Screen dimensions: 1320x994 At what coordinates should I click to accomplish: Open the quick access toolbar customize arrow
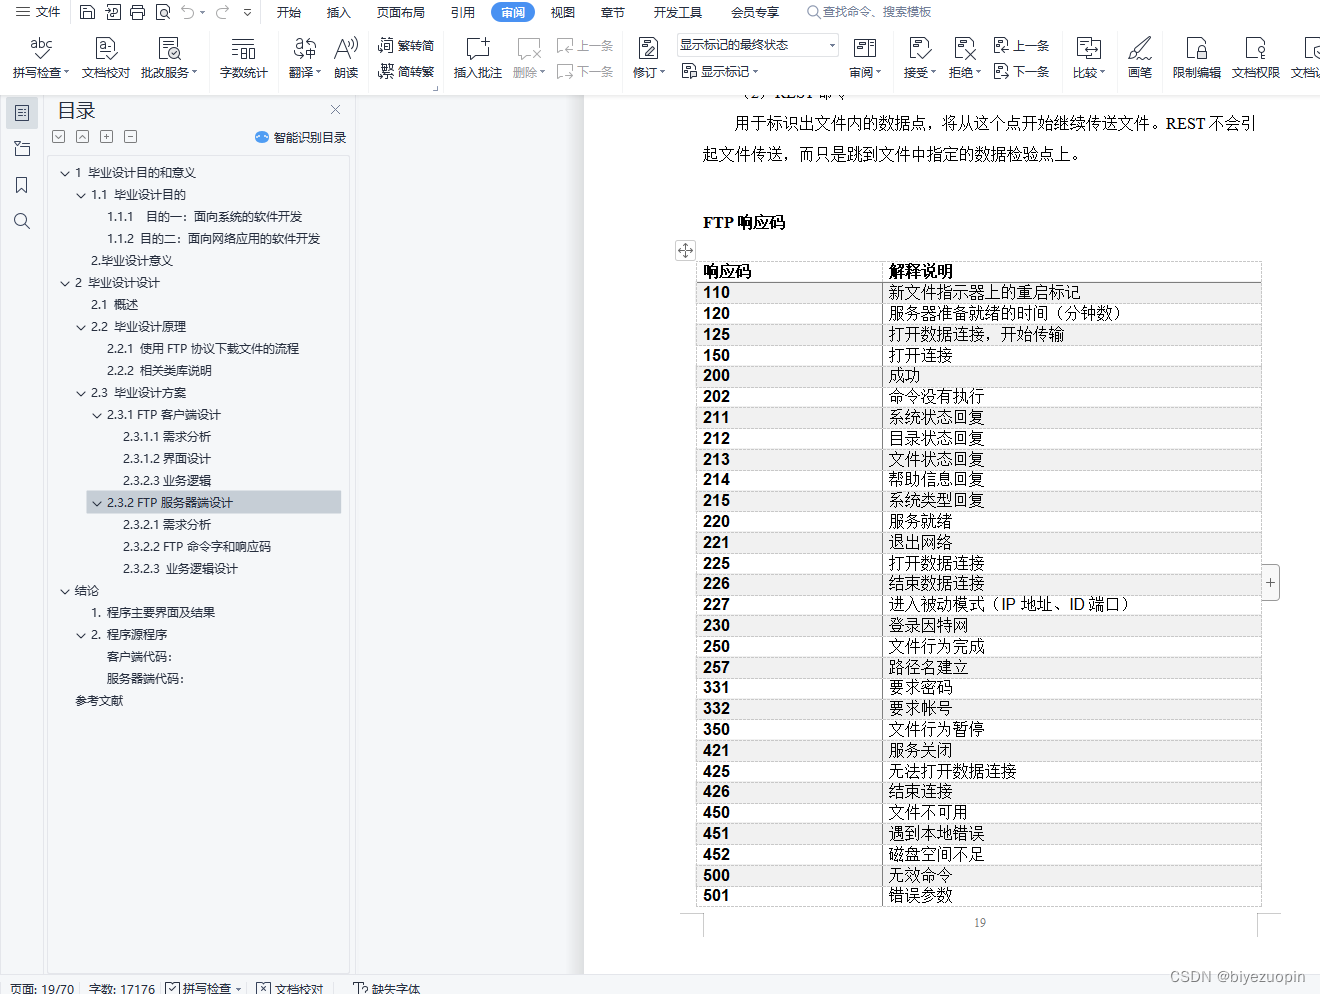tap(247, 12)
